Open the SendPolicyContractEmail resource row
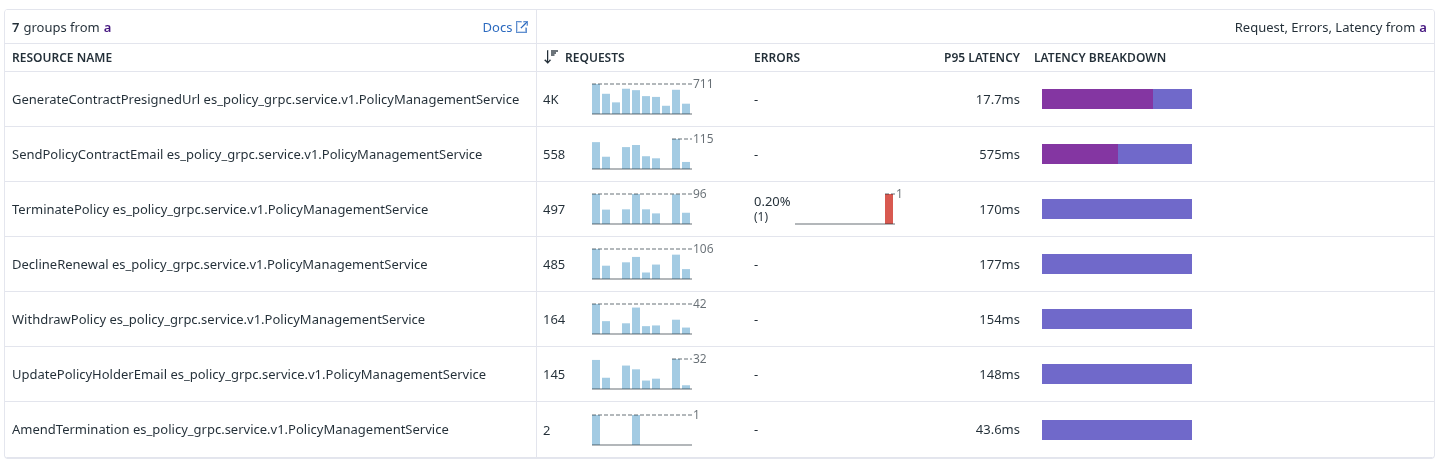This screenshot has height=464, width=1441. pos(247,155)
